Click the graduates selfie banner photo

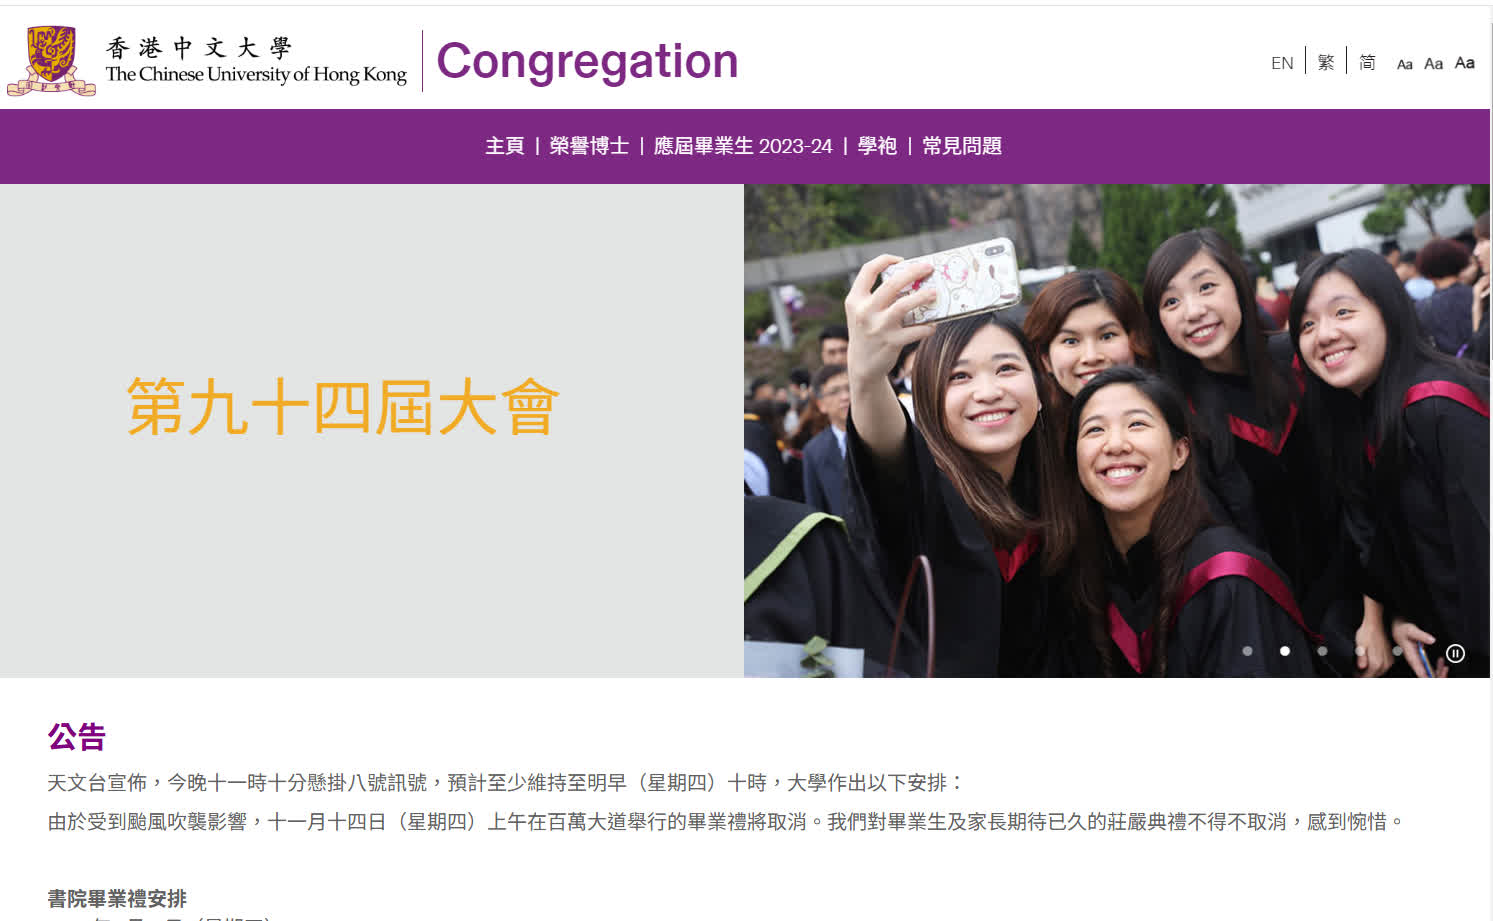pyautogui.click(x=1117, y=430)
